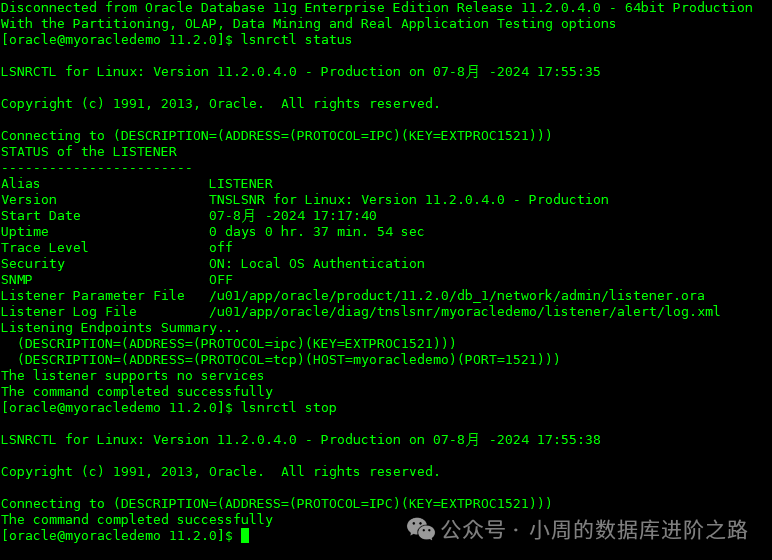Select the lowercase PROTOCOL=ipc endpoint line

236,343
